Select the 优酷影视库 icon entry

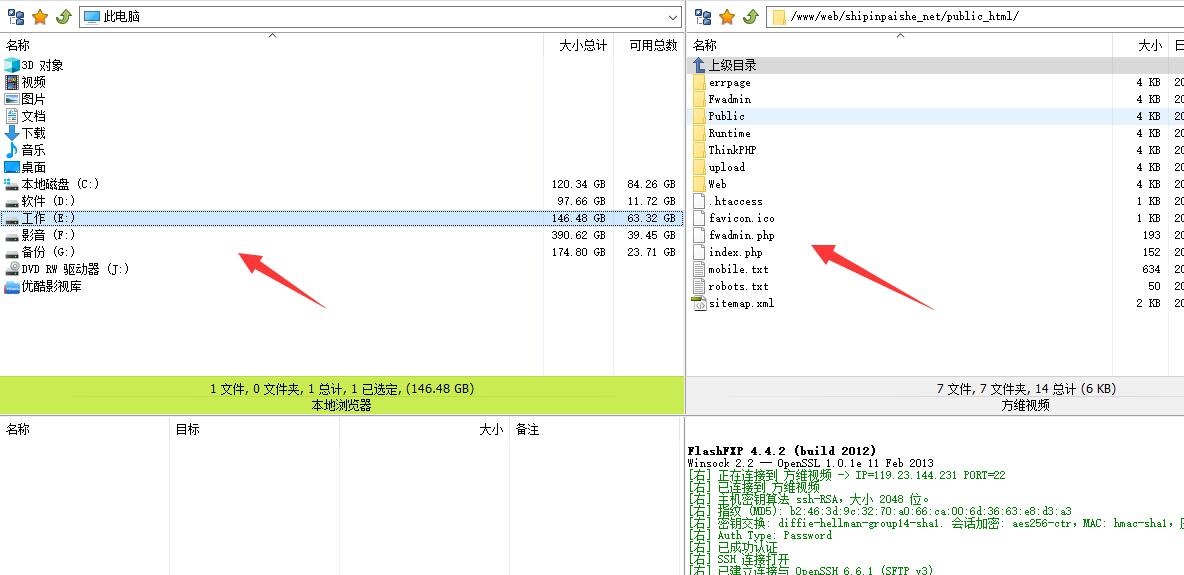pyautogui.click(x=51, y=287)
